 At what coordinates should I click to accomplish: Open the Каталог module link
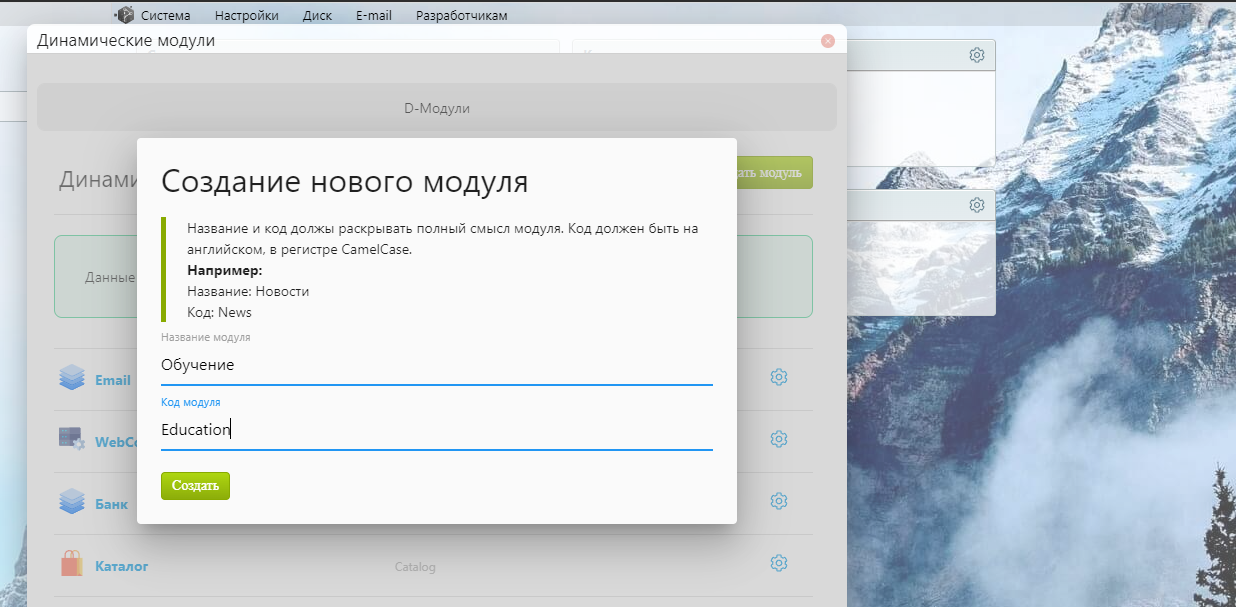121,566
